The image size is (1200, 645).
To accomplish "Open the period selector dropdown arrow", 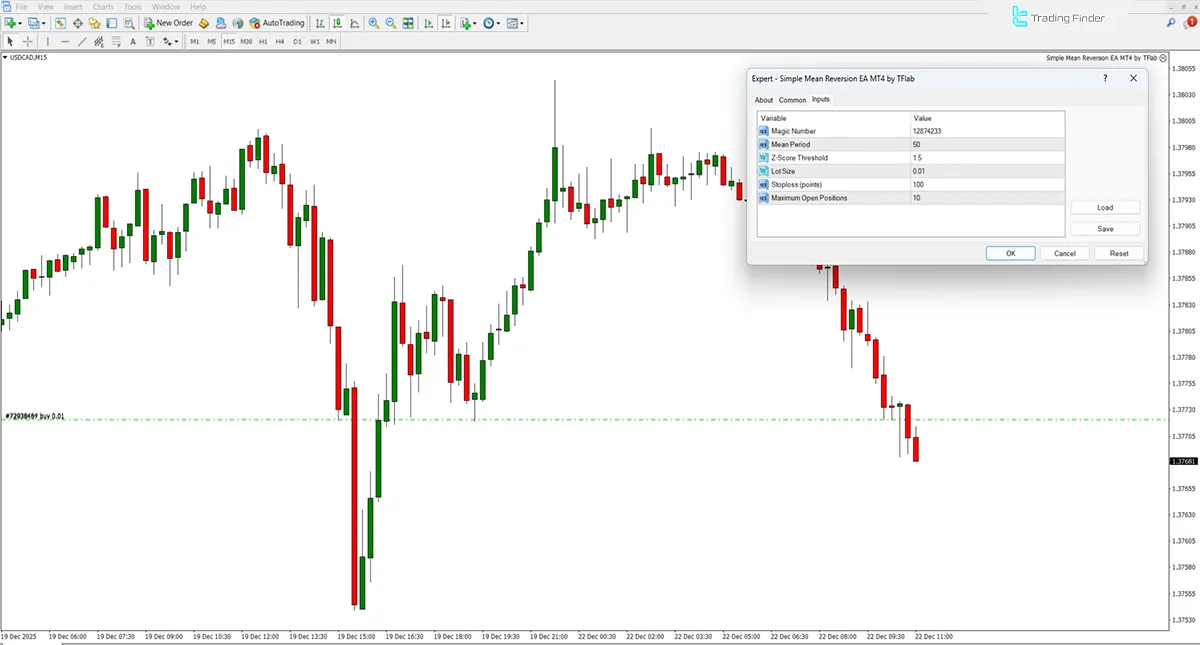I will click(x=500, y=22).
